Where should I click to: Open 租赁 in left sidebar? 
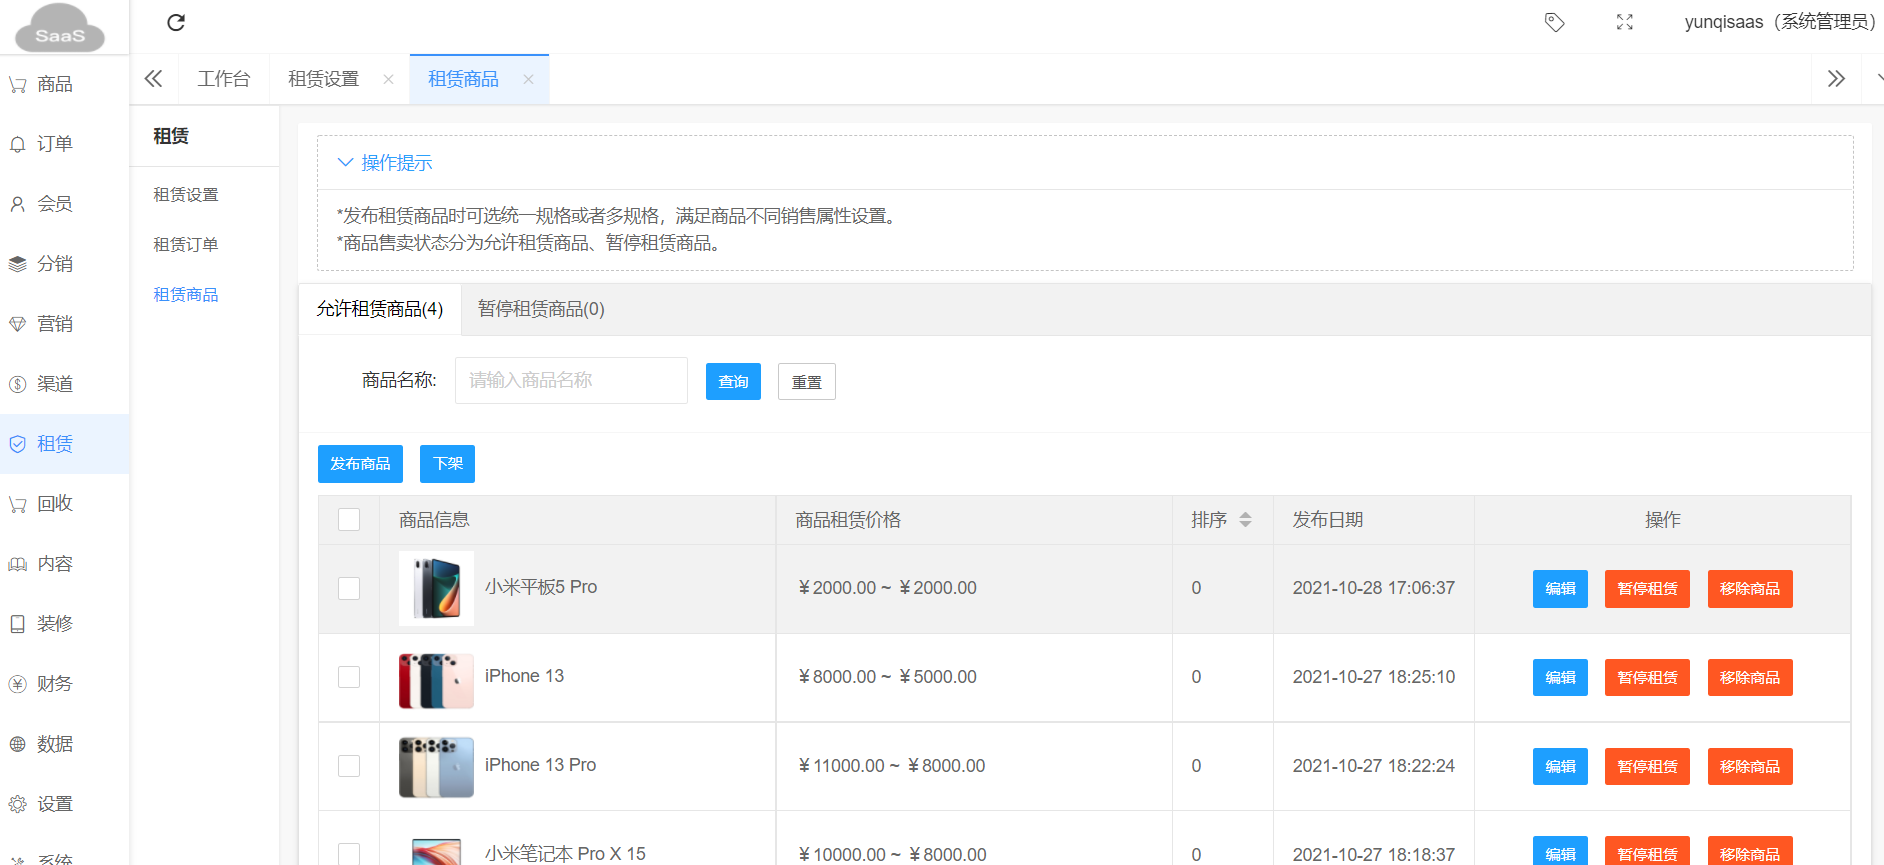click(64, 444)
